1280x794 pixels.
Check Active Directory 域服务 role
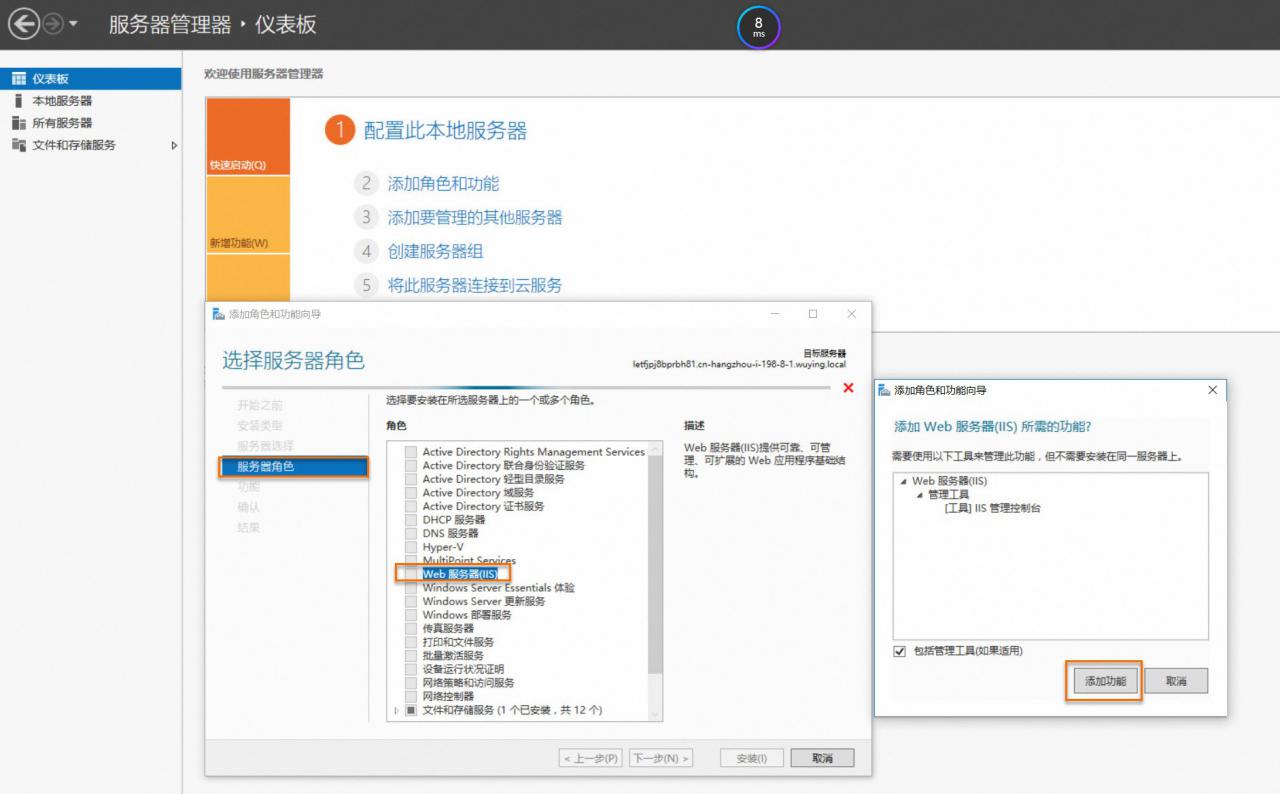tap(411, 493)
